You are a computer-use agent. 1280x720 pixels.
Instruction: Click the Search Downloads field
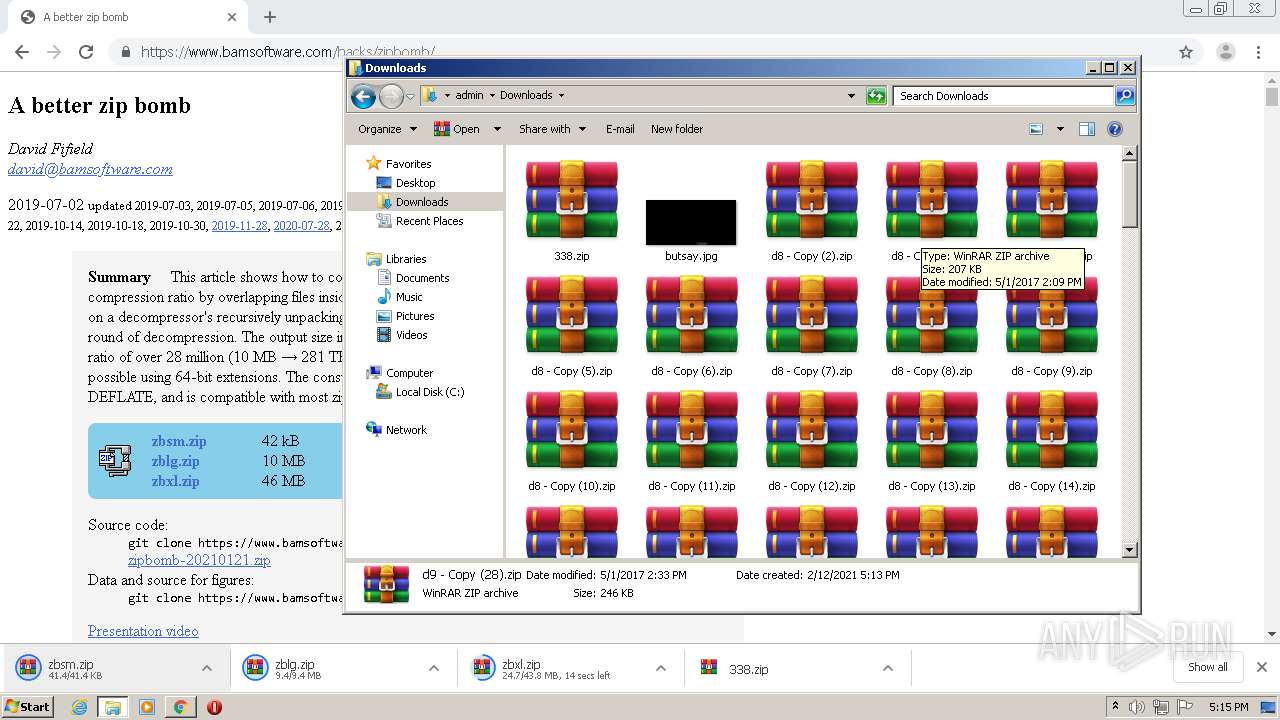pyautogui.click(x=1003, y=96)
